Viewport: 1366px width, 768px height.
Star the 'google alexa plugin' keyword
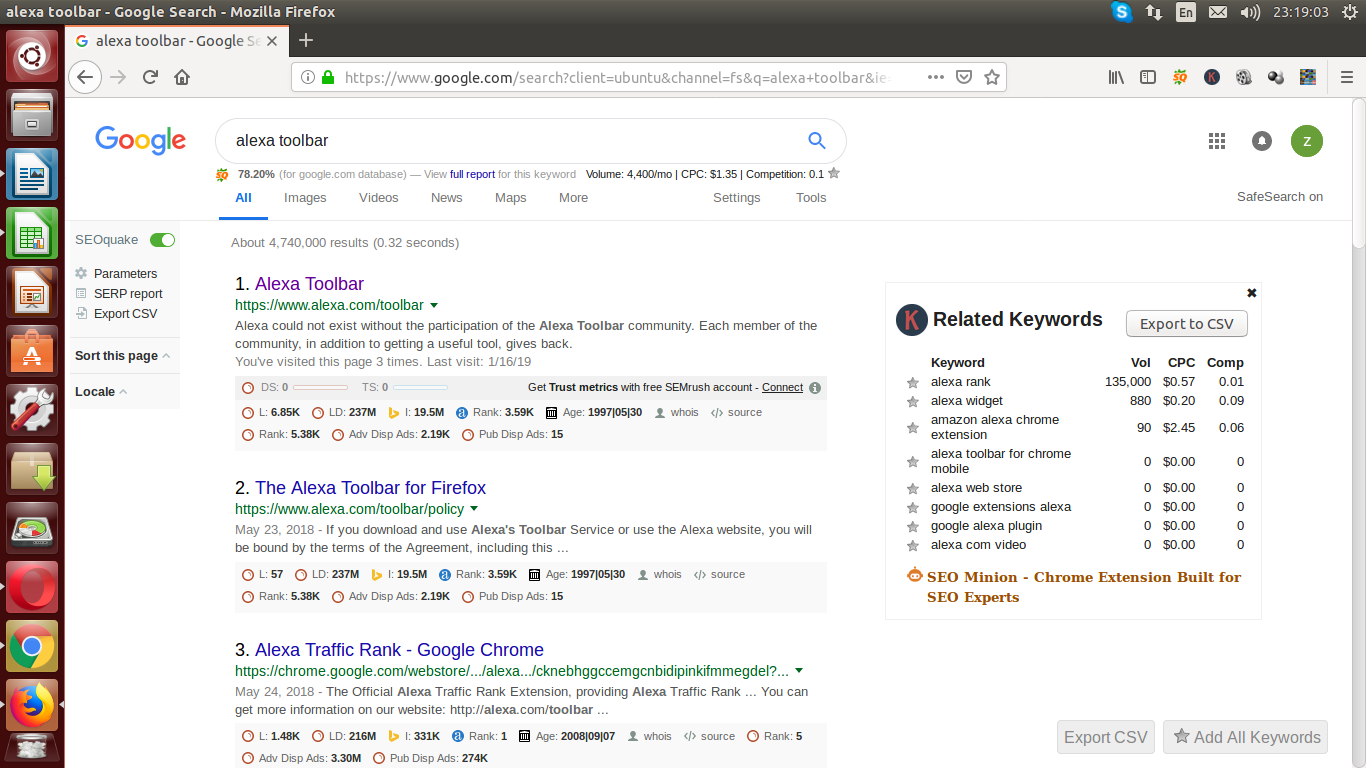pyautogui.click(x=912, y=527)
